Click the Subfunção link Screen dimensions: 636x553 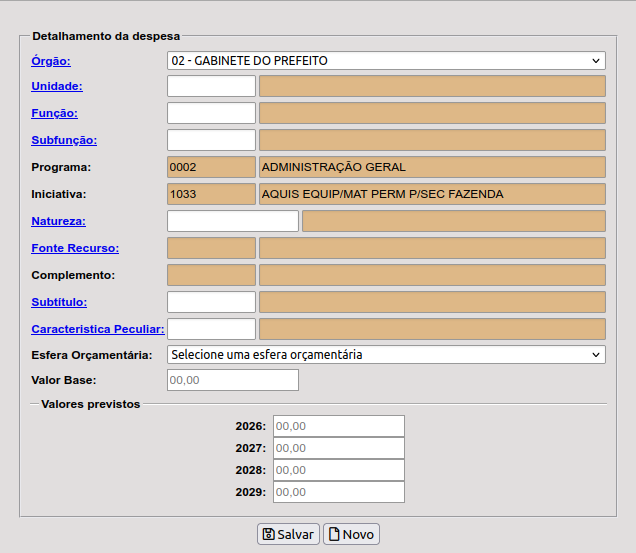click(64, 140)
